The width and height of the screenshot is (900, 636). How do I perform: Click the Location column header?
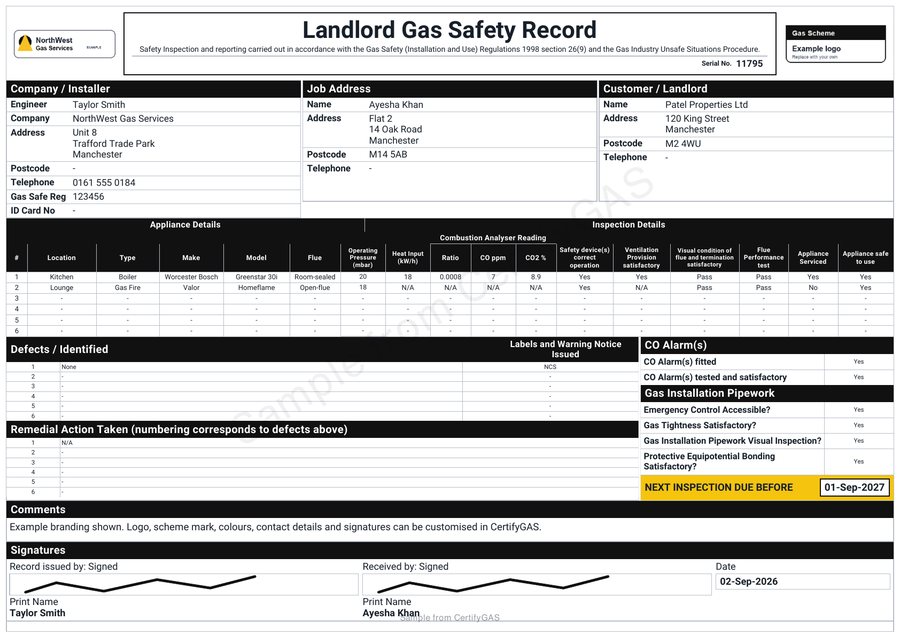pos(61,258)
